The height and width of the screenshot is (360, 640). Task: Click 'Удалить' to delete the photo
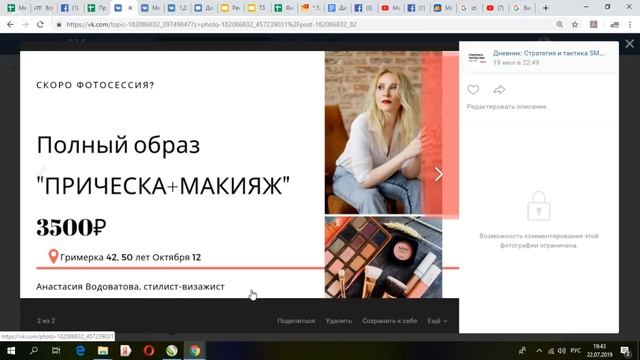(x=339, y=321)
